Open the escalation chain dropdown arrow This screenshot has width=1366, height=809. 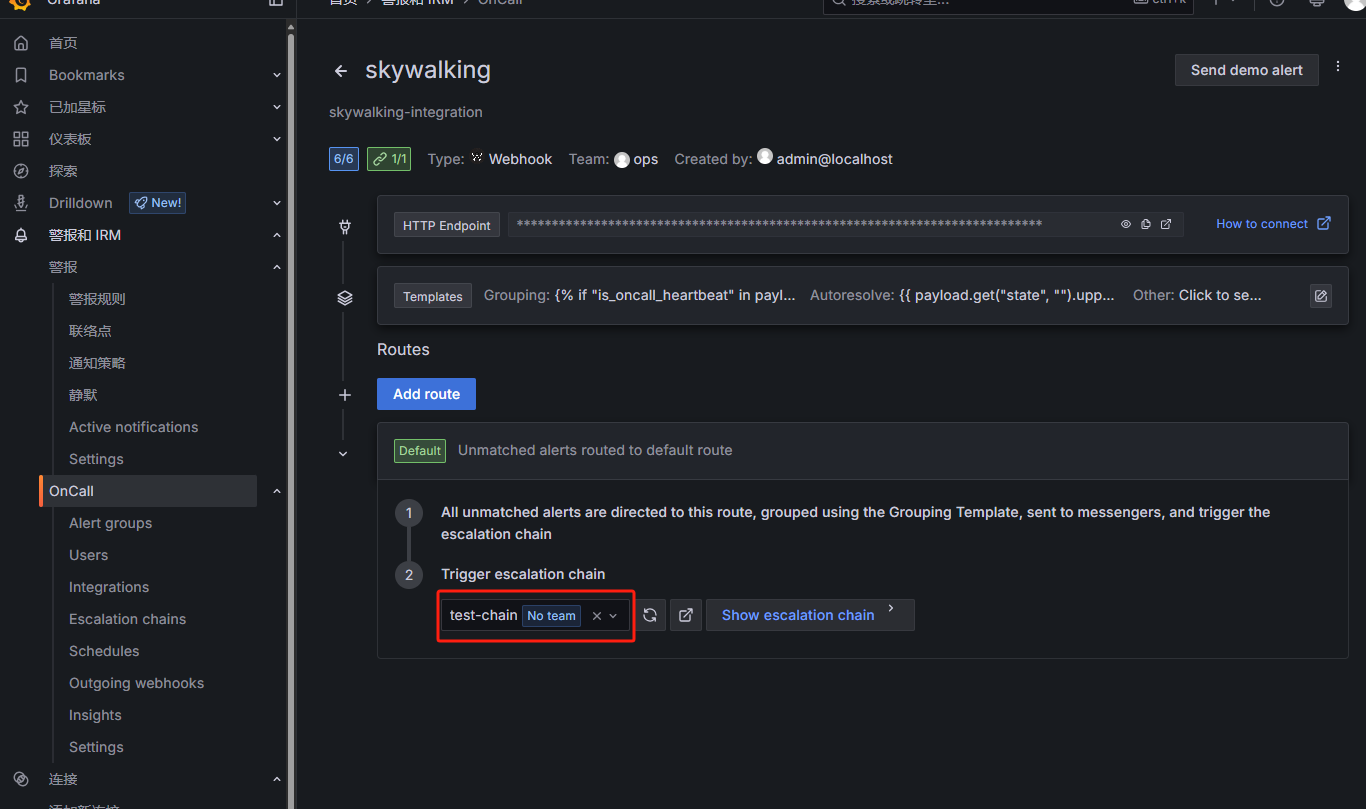tap(614, 616)
